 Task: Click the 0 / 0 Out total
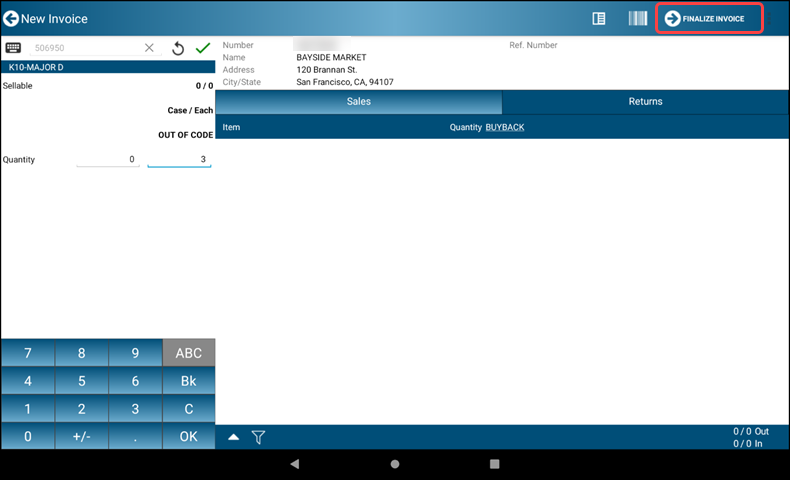751,432
